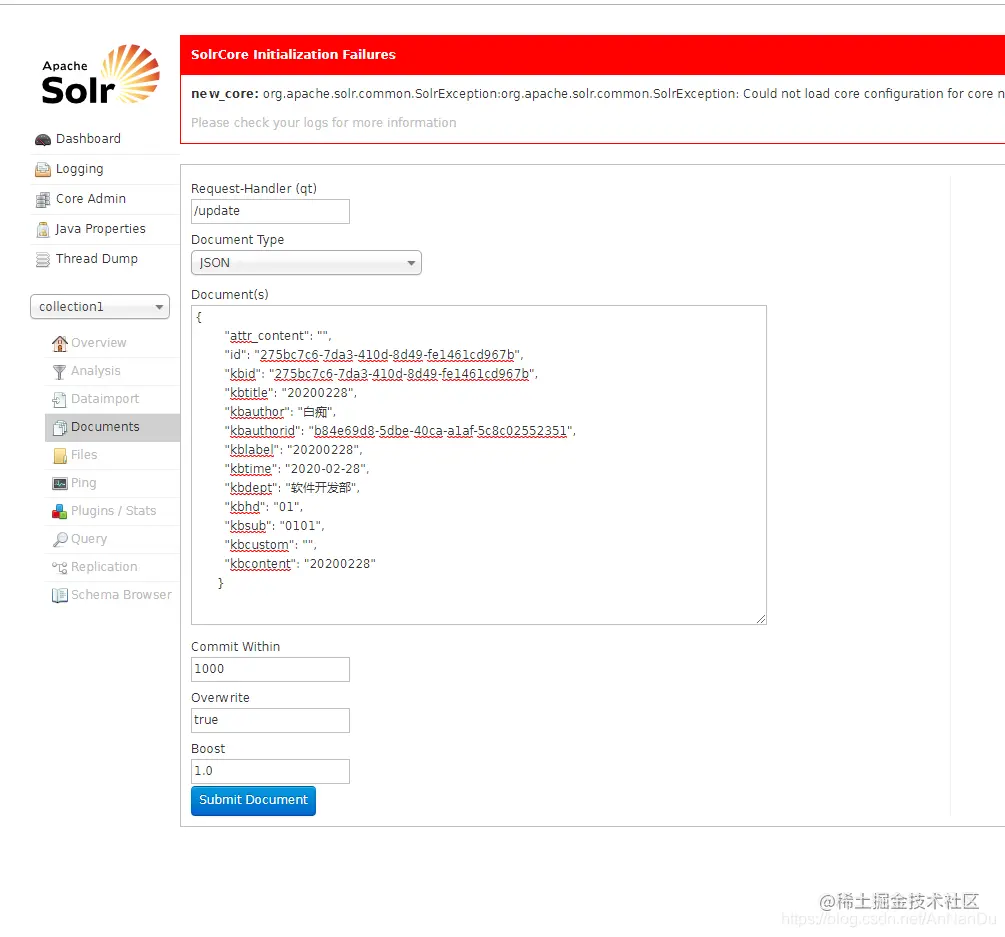
Task: Open the Dataimport section
Action: coord(105,399)
